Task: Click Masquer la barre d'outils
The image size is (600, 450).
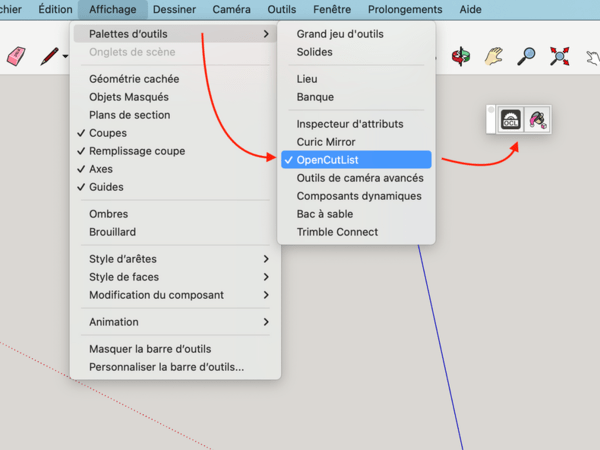Action: pyautogui.click(x=150, y=349)
